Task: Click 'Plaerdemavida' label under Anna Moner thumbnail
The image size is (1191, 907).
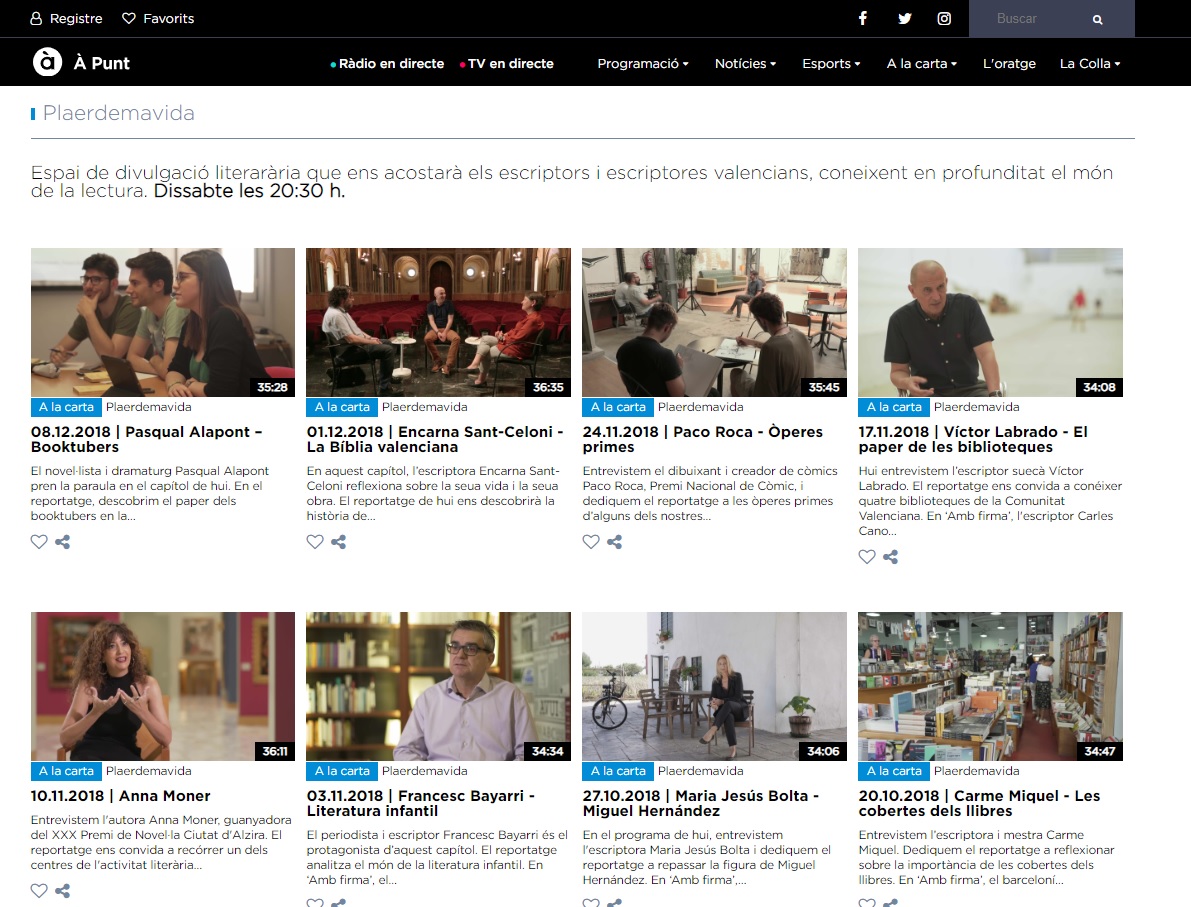Action: tap(149, 770)
